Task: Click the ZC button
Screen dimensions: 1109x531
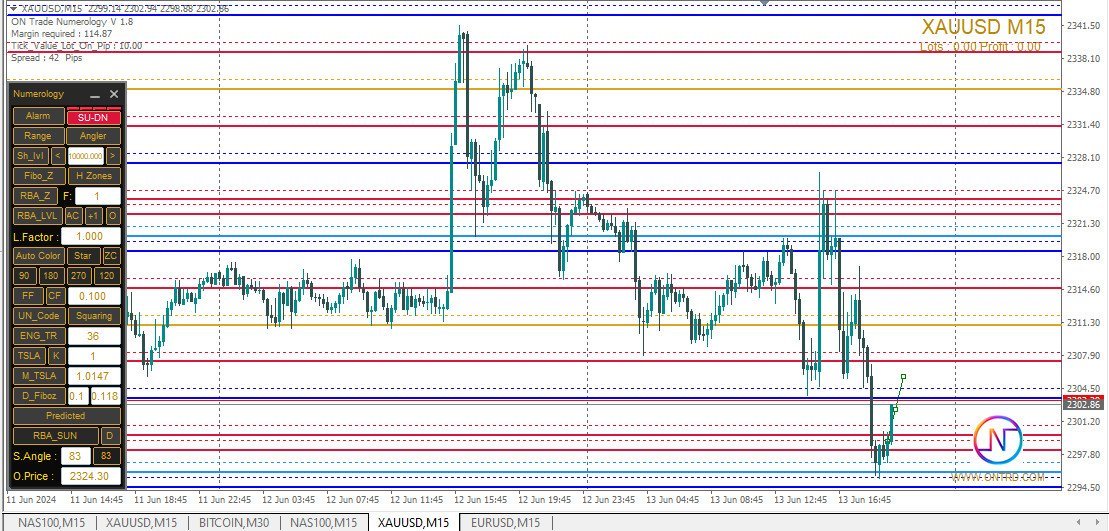Action: click(x=112, y=255)
